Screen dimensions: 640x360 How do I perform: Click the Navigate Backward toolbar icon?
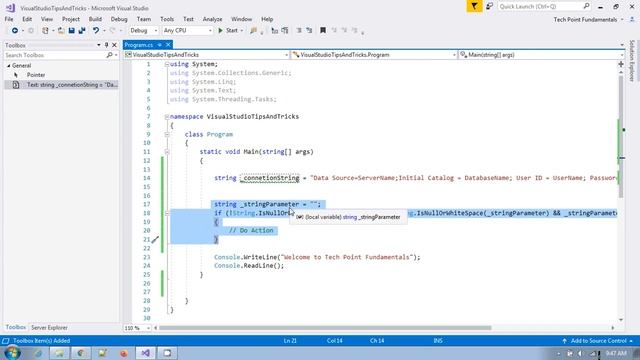pyautogui.click(x=15, y=31)
